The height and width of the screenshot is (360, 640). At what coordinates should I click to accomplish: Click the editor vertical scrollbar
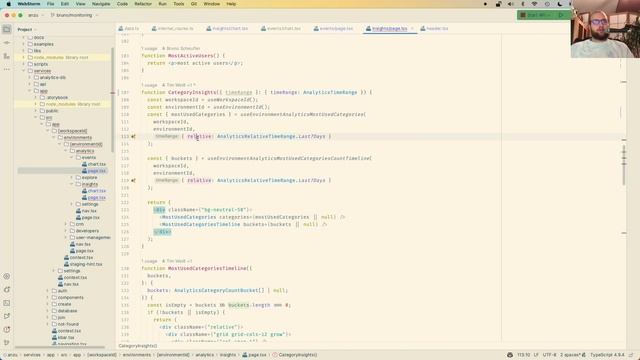pos(624,165)
